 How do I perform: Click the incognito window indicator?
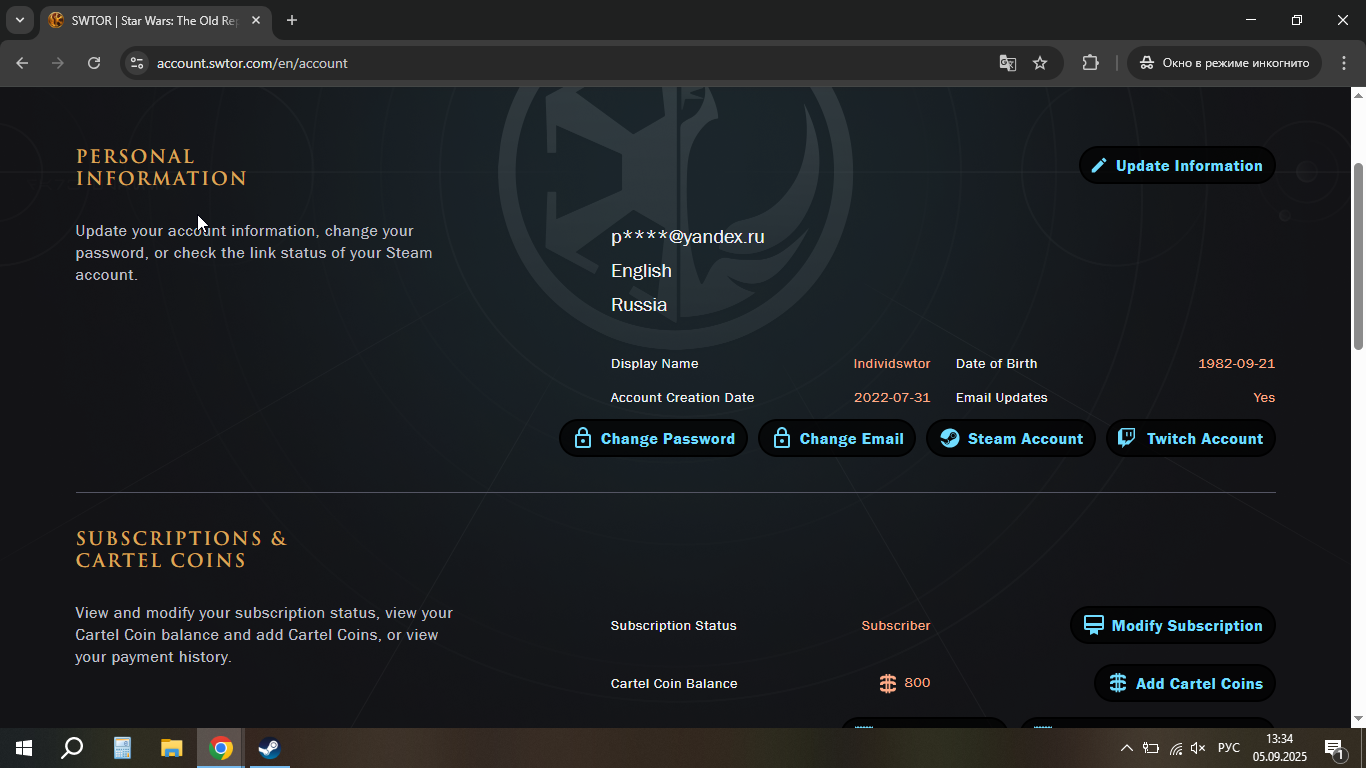(1225, 63)
